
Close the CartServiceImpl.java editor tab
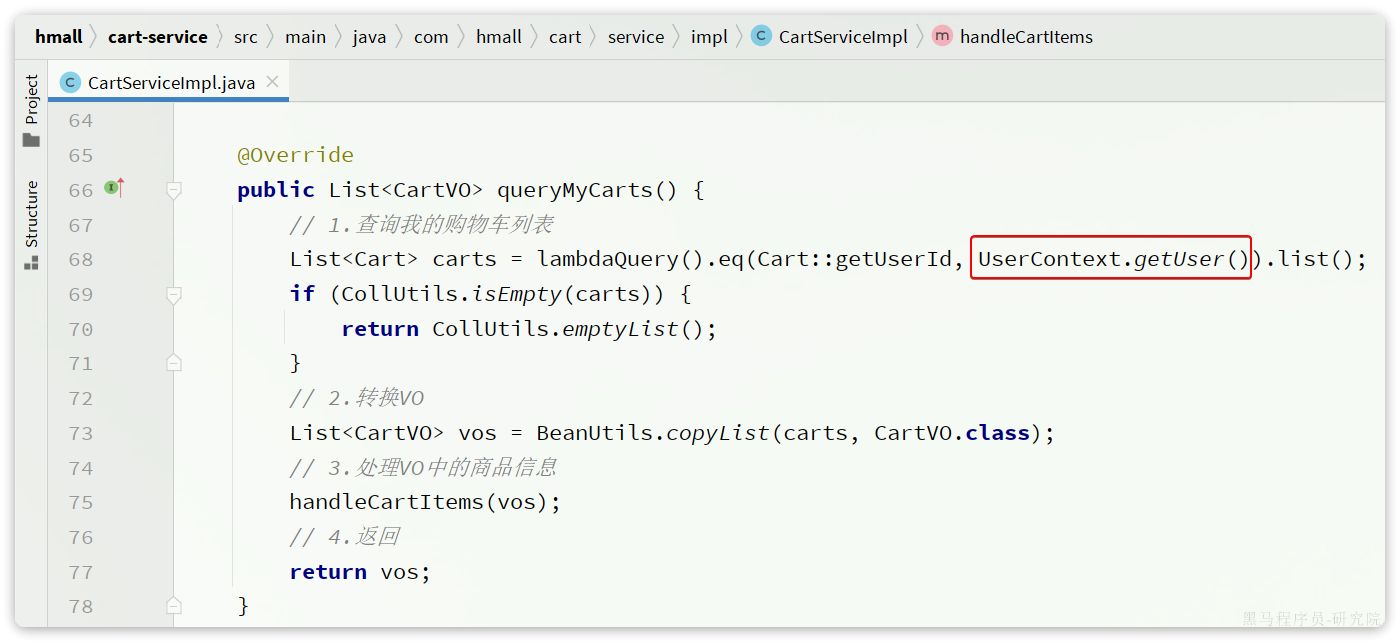(272, 83)
